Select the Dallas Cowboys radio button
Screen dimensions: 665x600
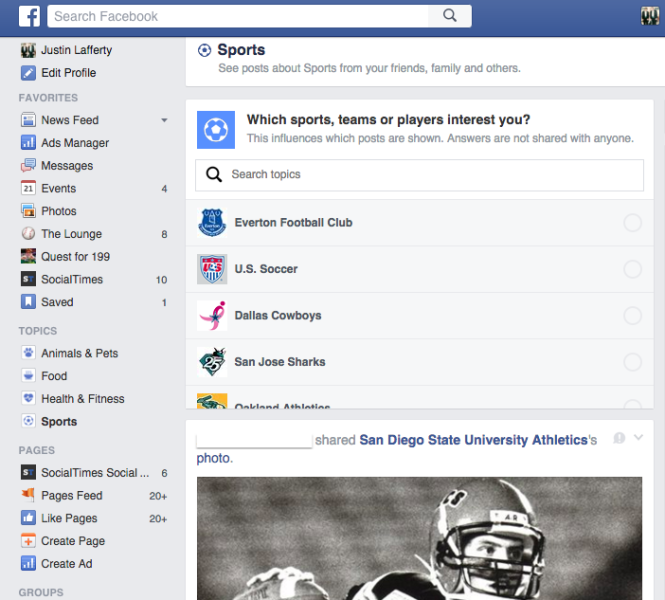632,316
